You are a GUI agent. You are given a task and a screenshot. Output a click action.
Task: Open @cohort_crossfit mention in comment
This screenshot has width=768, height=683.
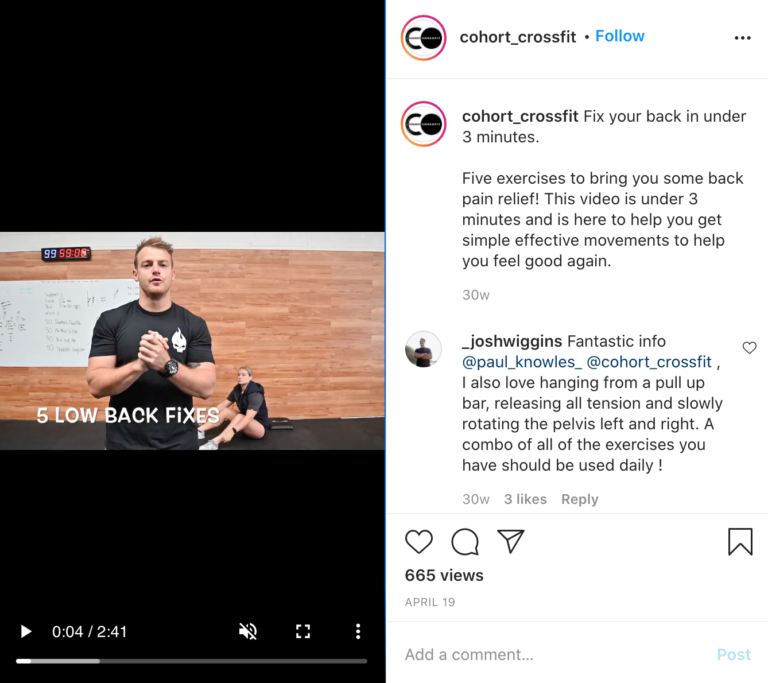(x=648, y=362)
